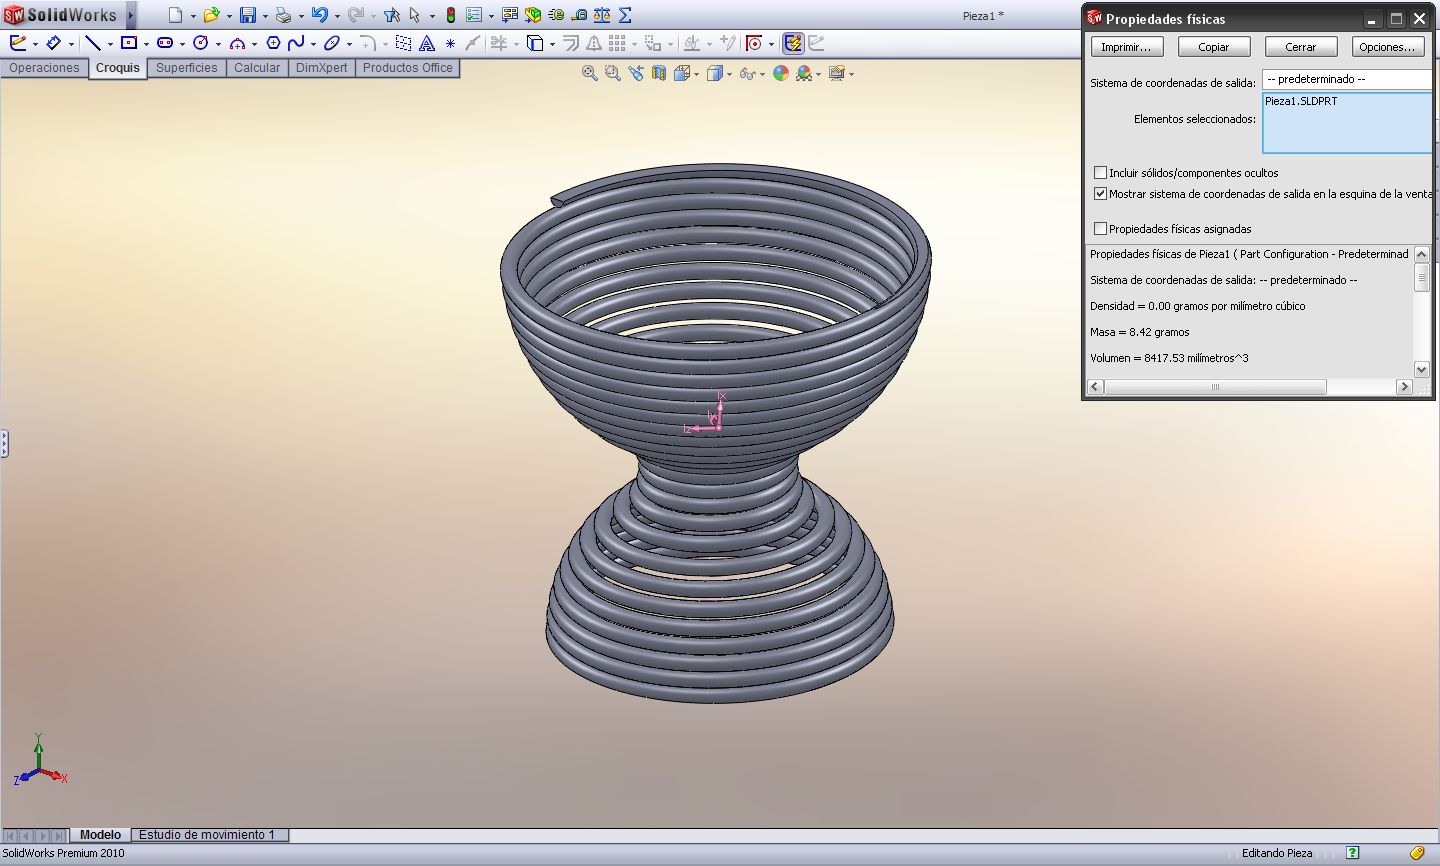Screen dimensions: 1440x866
Task: Open the Save dropdown arrow
Action: point(265,16)
